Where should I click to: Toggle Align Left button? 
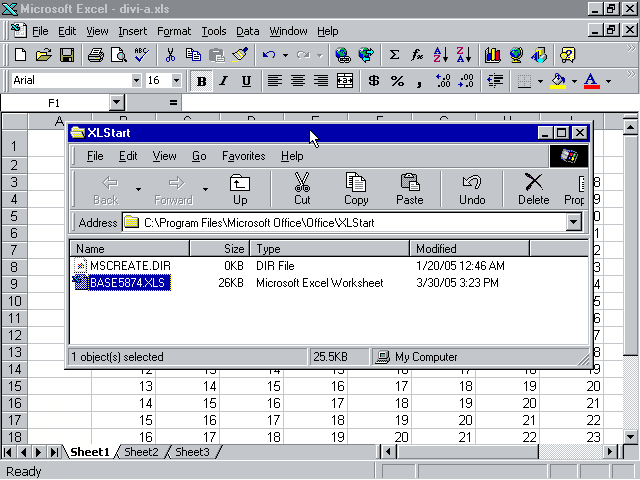pos(275,81)
